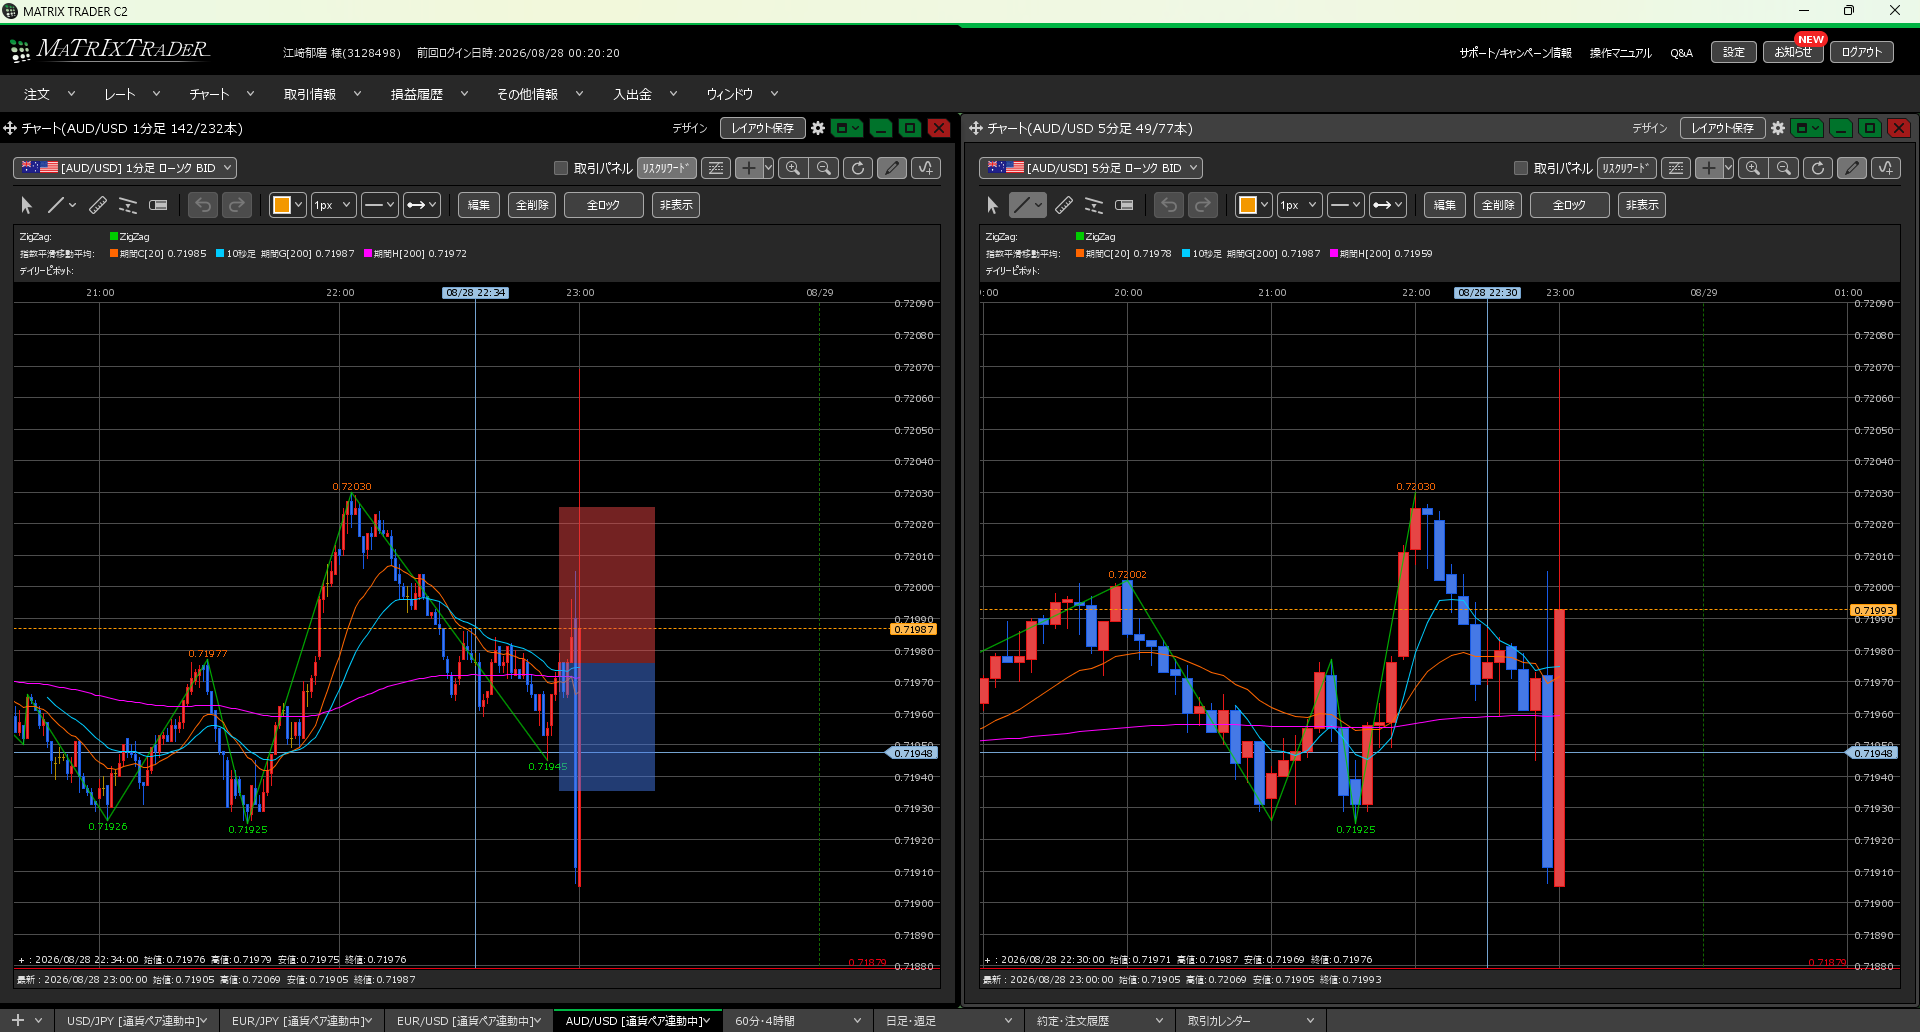Open the indicator list icon in 5分足 chart

(1676, 168)
